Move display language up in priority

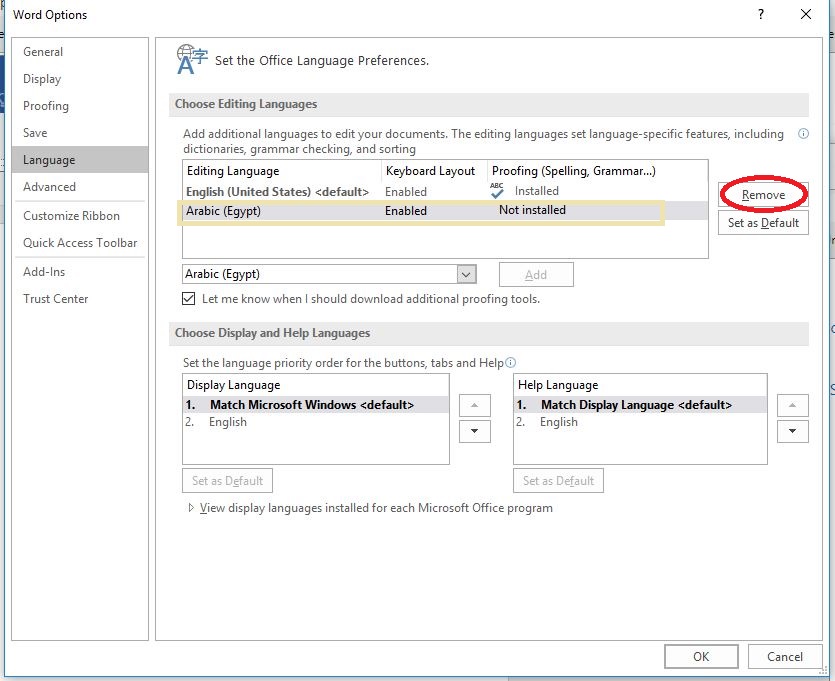tap(474, 405)
